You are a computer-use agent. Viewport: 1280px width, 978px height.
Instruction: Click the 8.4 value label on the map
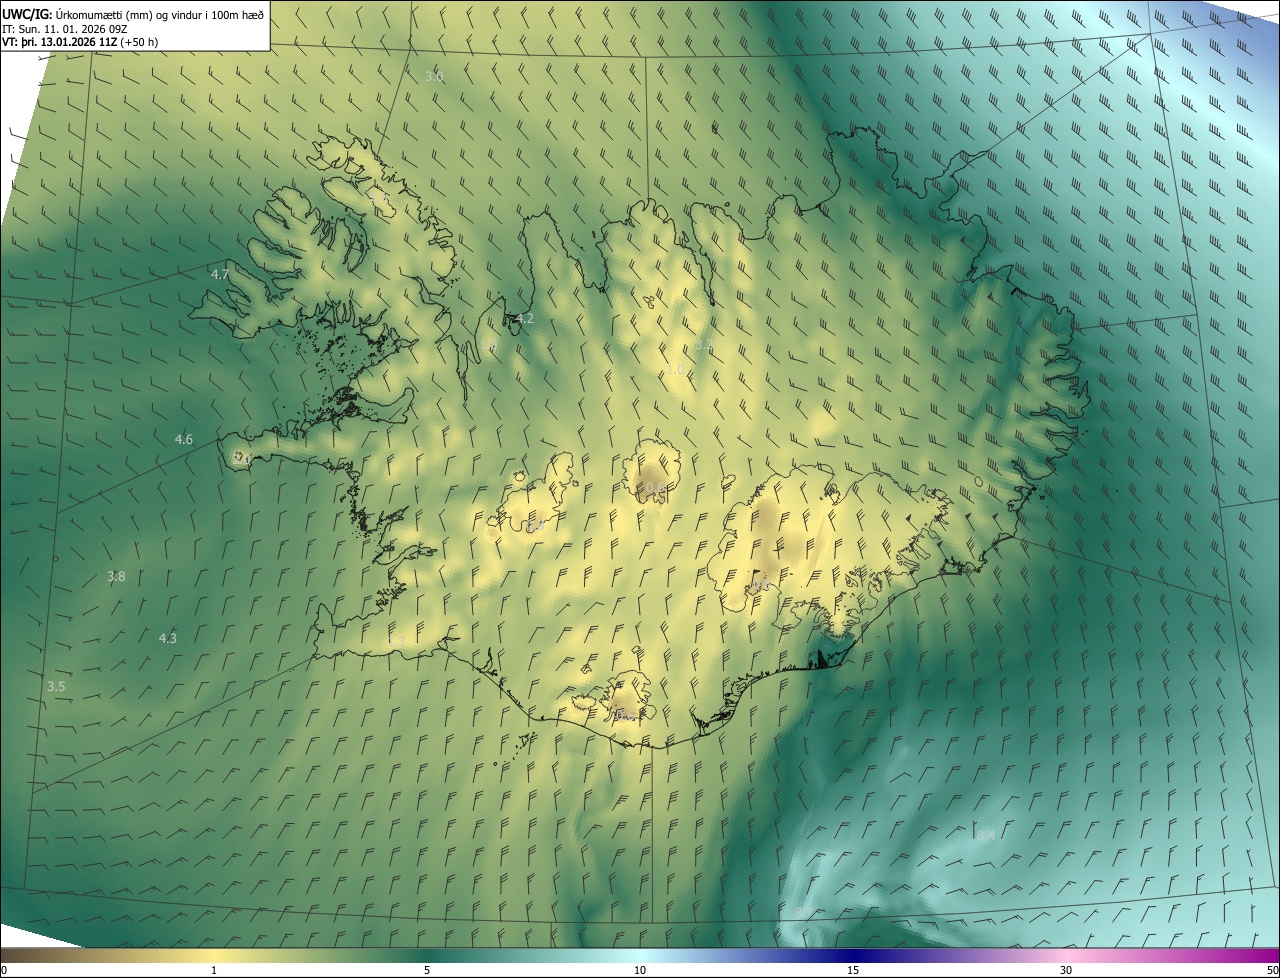(986, 835)
